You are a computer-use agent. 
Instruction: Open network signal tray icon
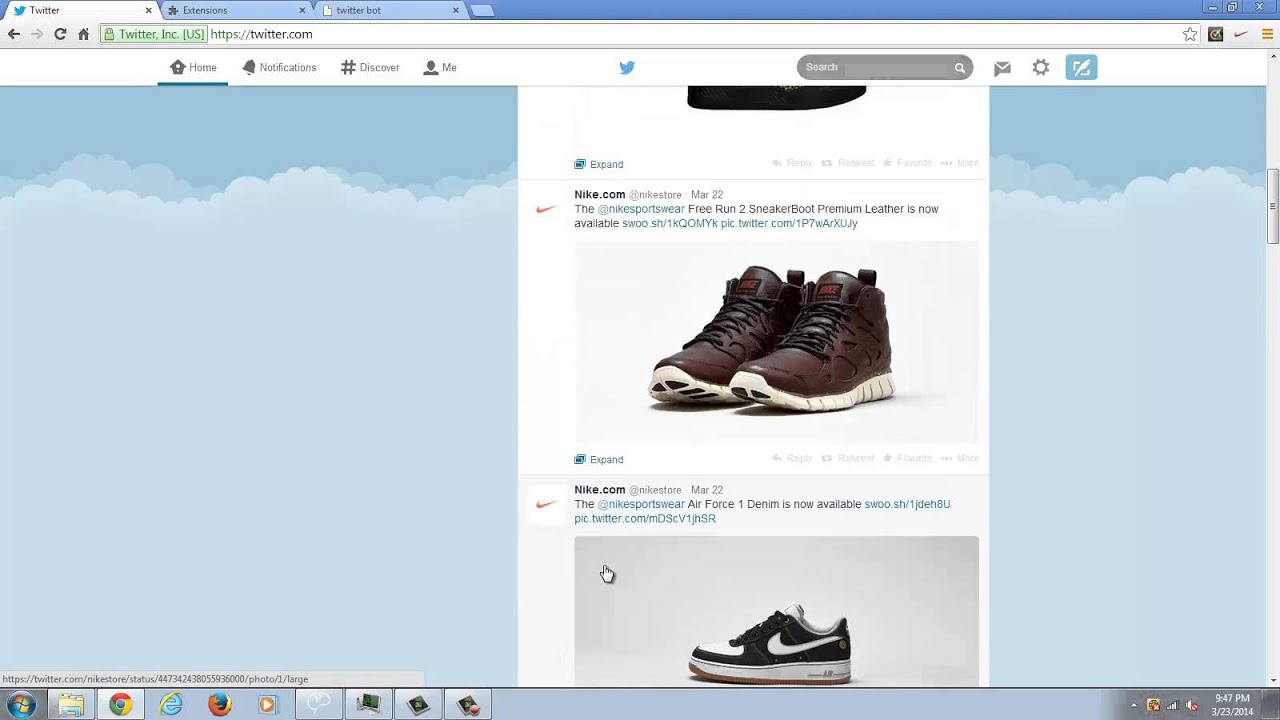[x=1172, y=705]
